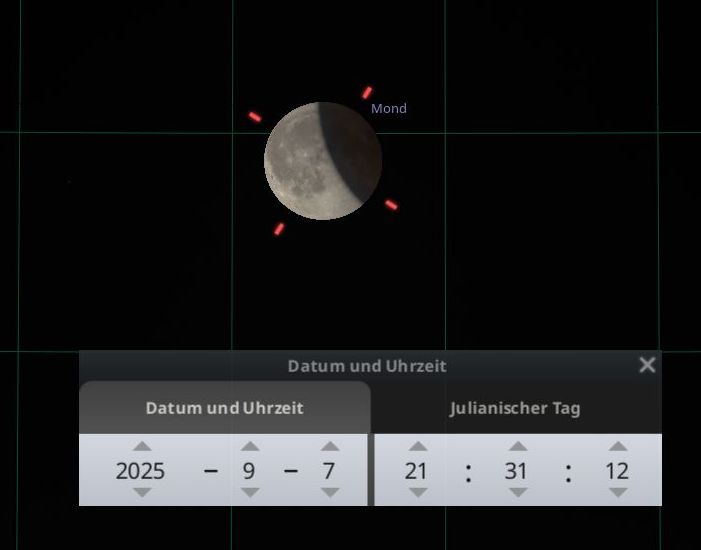Increase the month value with up arrow
This screenshot has width=701, height=550.
250,446
